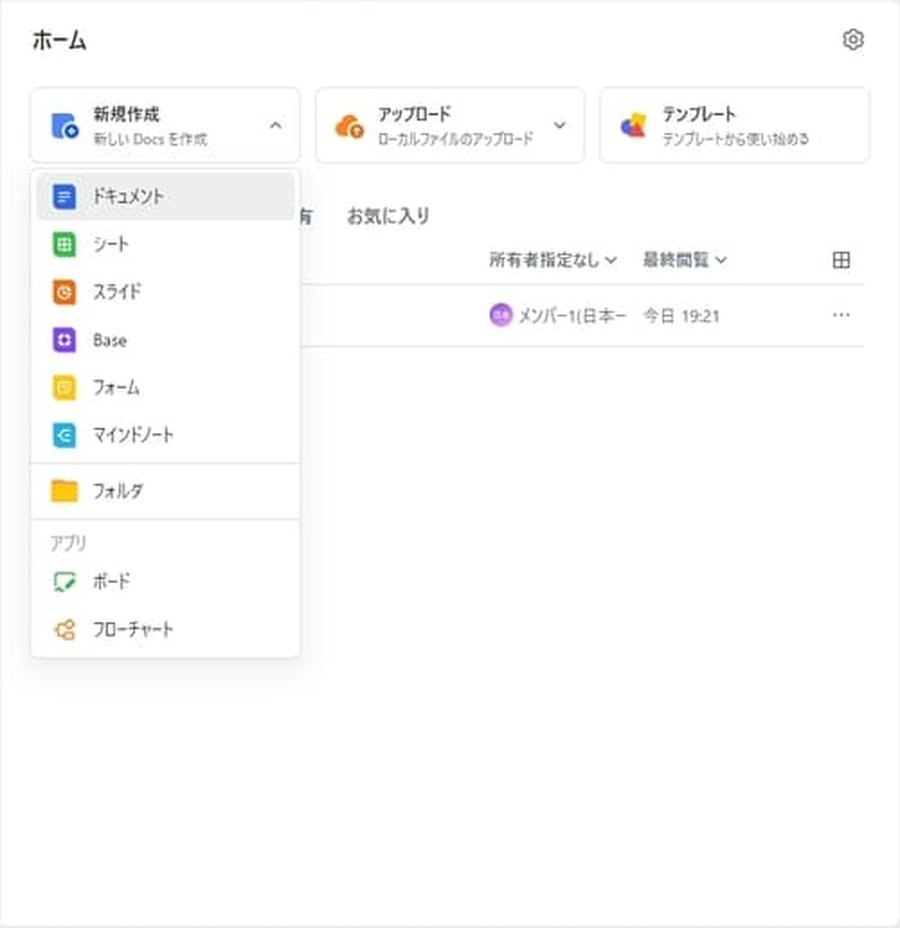Create a new マインドノート

point(135,435)
